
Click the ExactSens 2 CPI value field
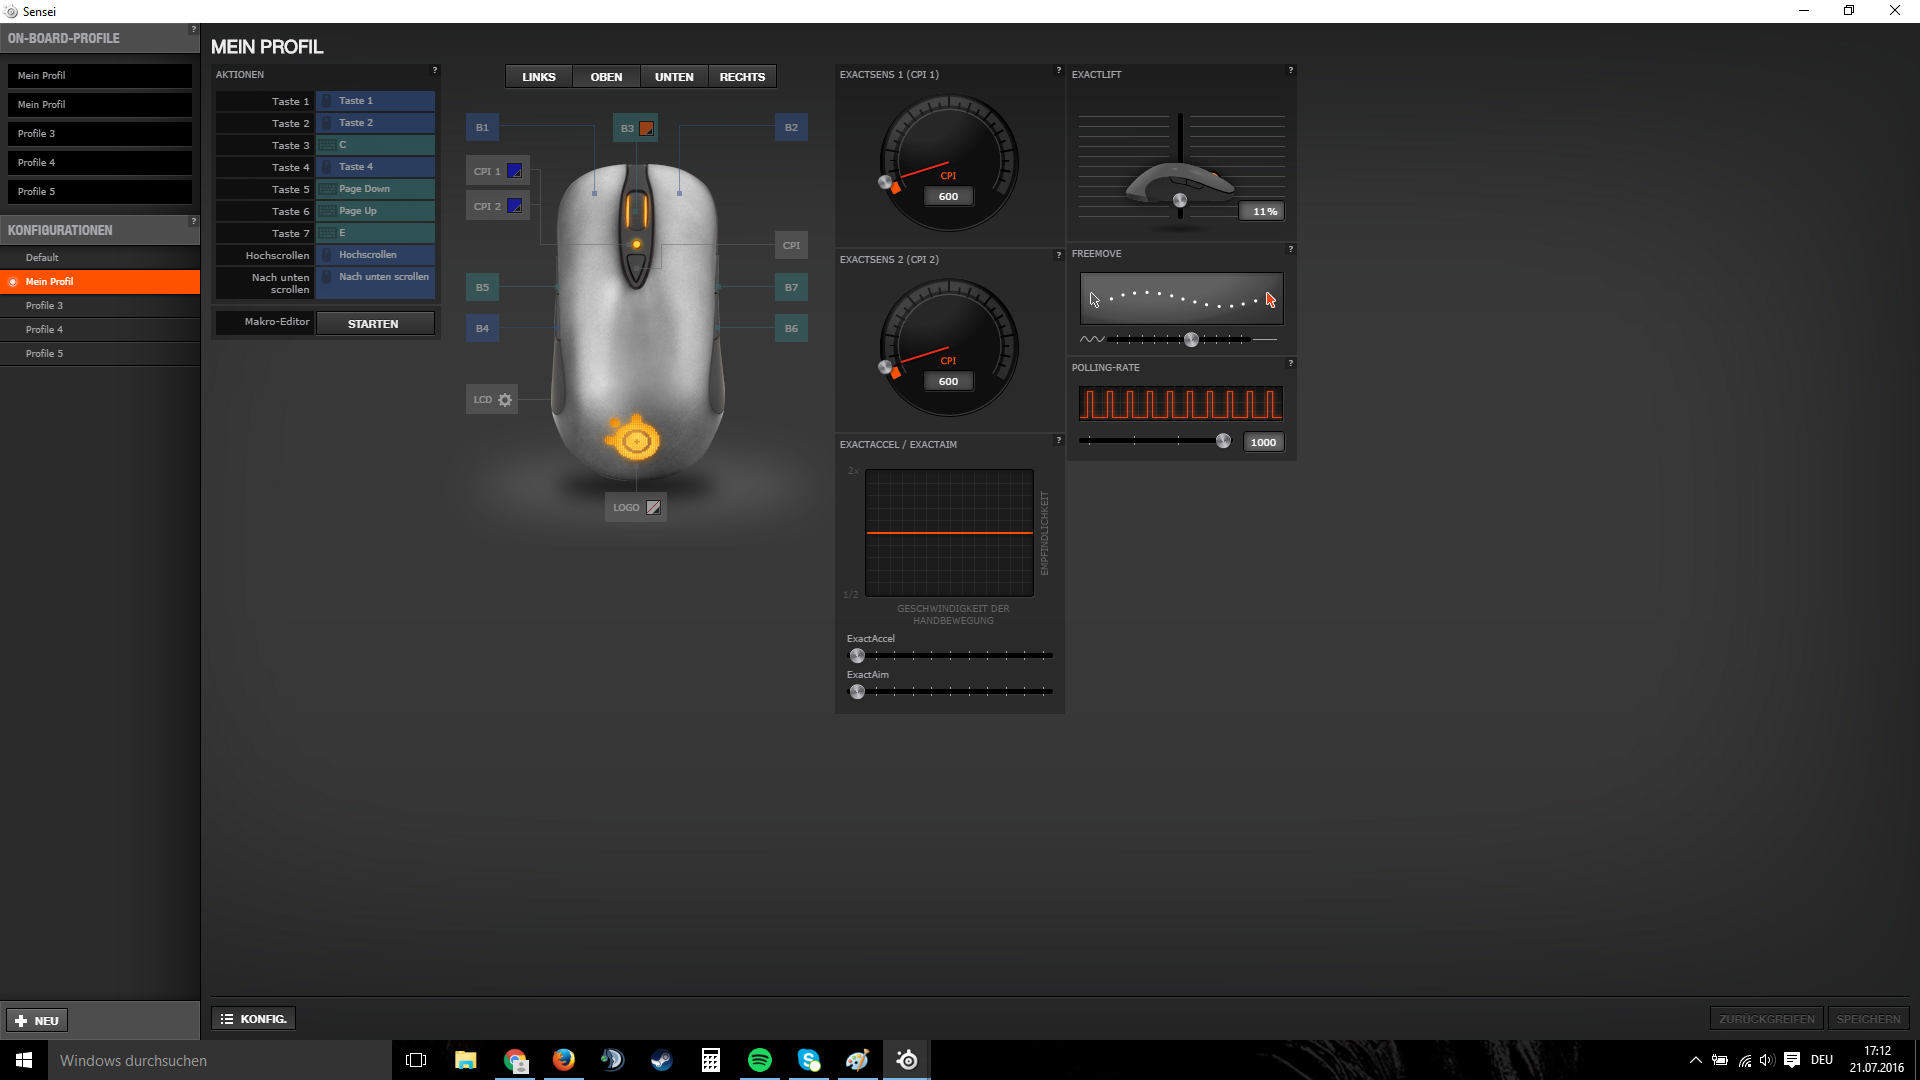(948, 382)
